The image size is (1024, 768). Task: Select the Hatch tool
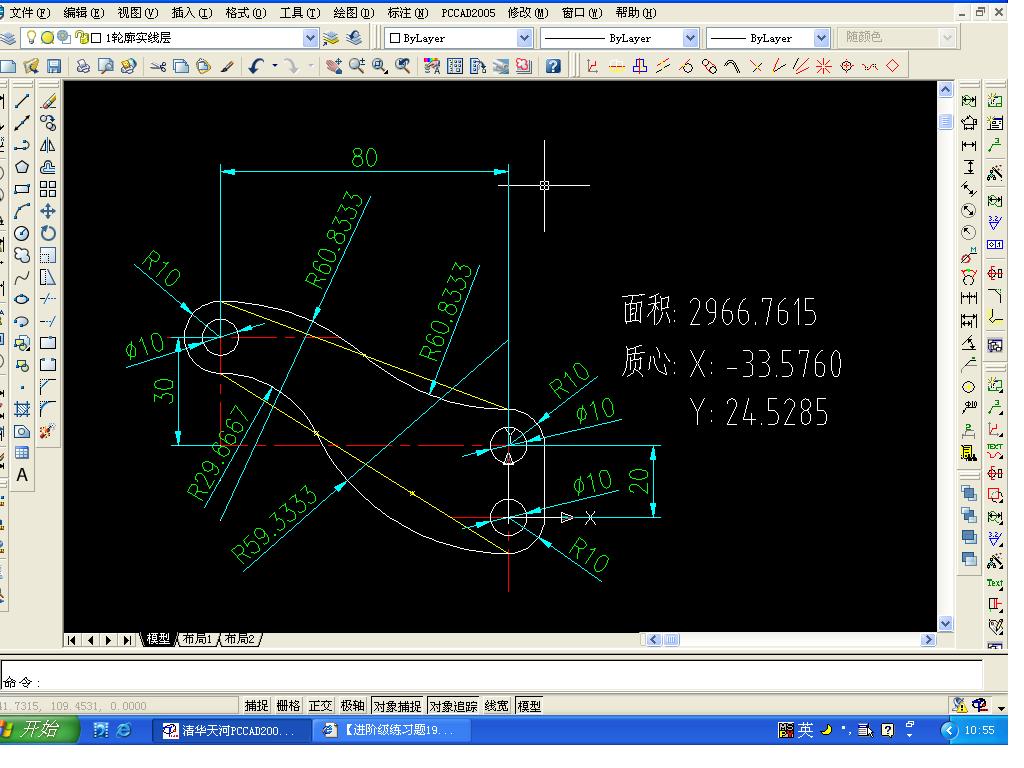22,409
